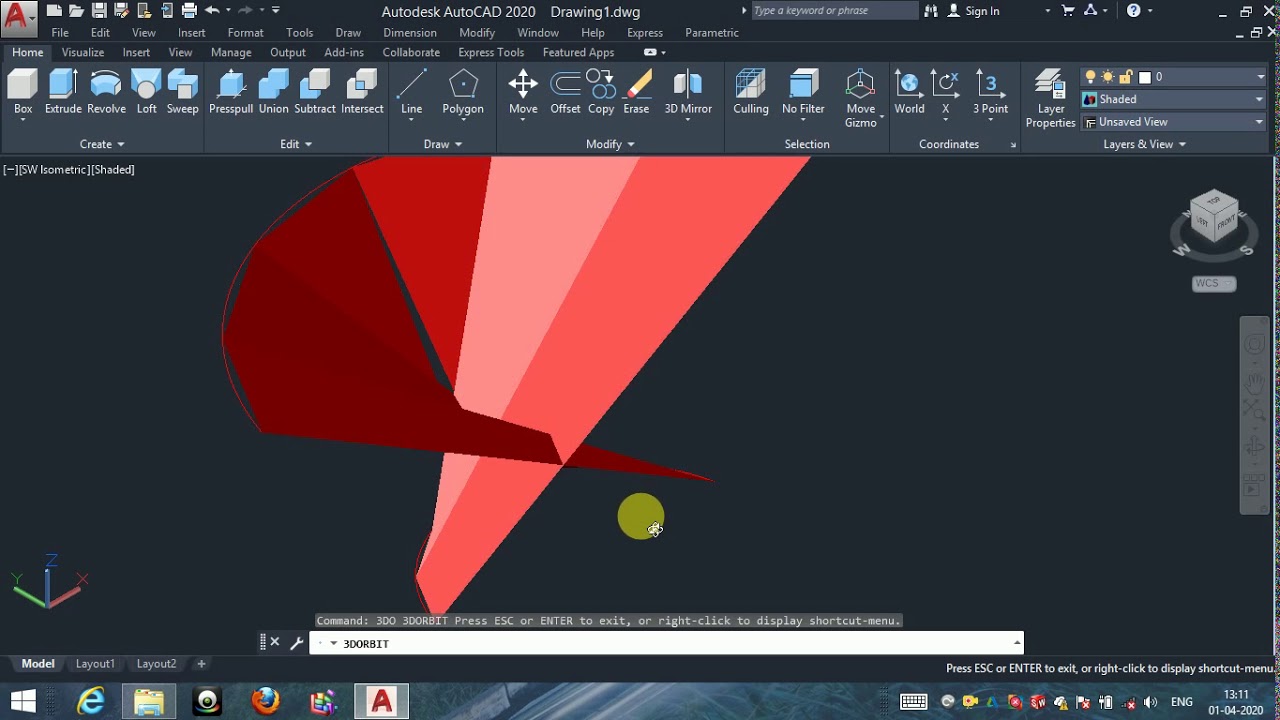Select the Sweep tool
1280x720 pixels.
182,92
